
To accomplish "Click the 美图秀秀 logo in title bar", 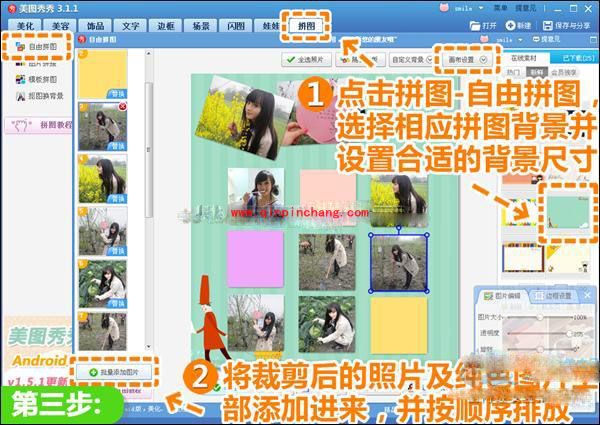I will (x=12, y=8).
